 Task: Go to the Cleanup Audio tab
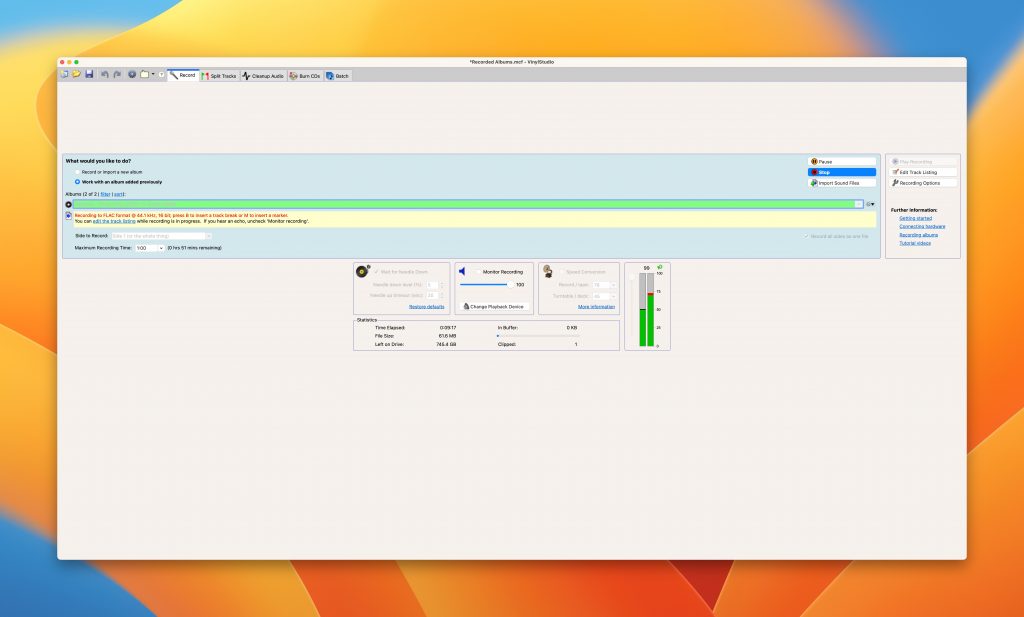263,76
